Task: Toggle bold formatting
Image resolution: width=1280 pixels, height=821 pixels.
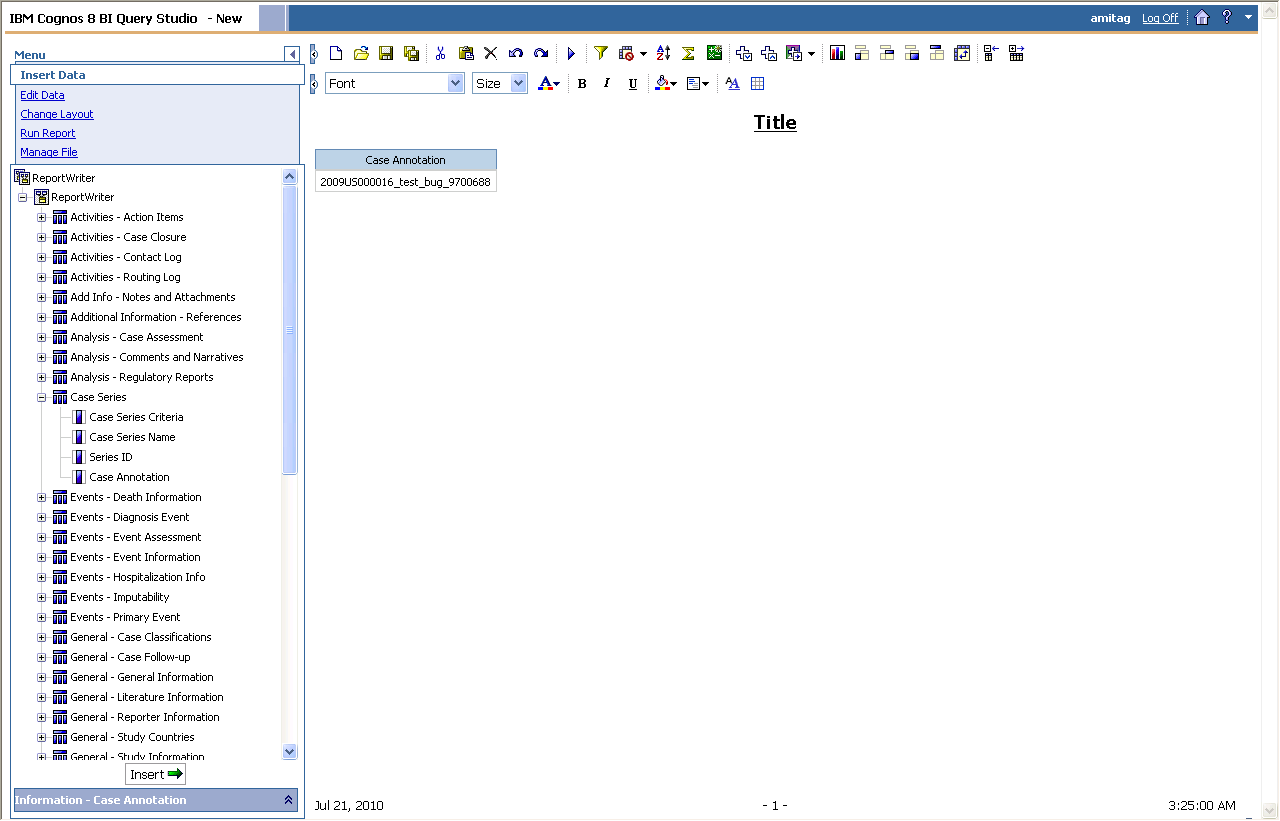Action: point(582,84)
